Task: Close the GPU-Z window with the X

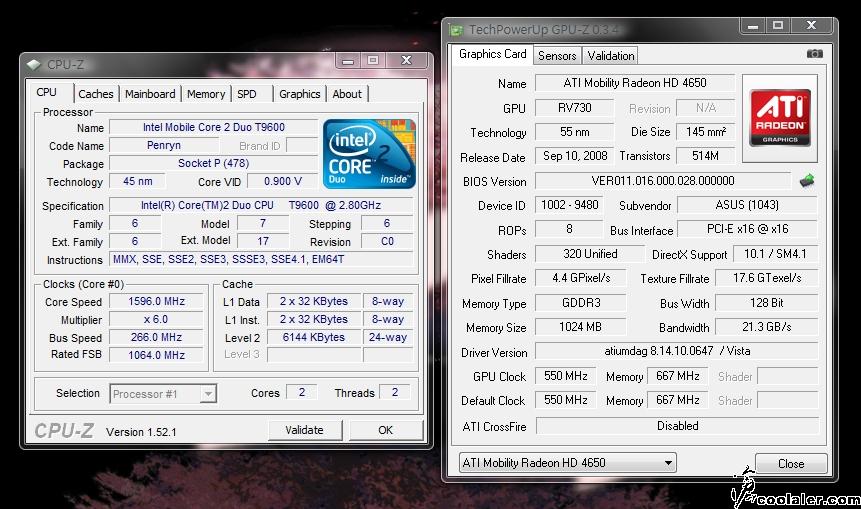Action: click(x=812, y=25)
